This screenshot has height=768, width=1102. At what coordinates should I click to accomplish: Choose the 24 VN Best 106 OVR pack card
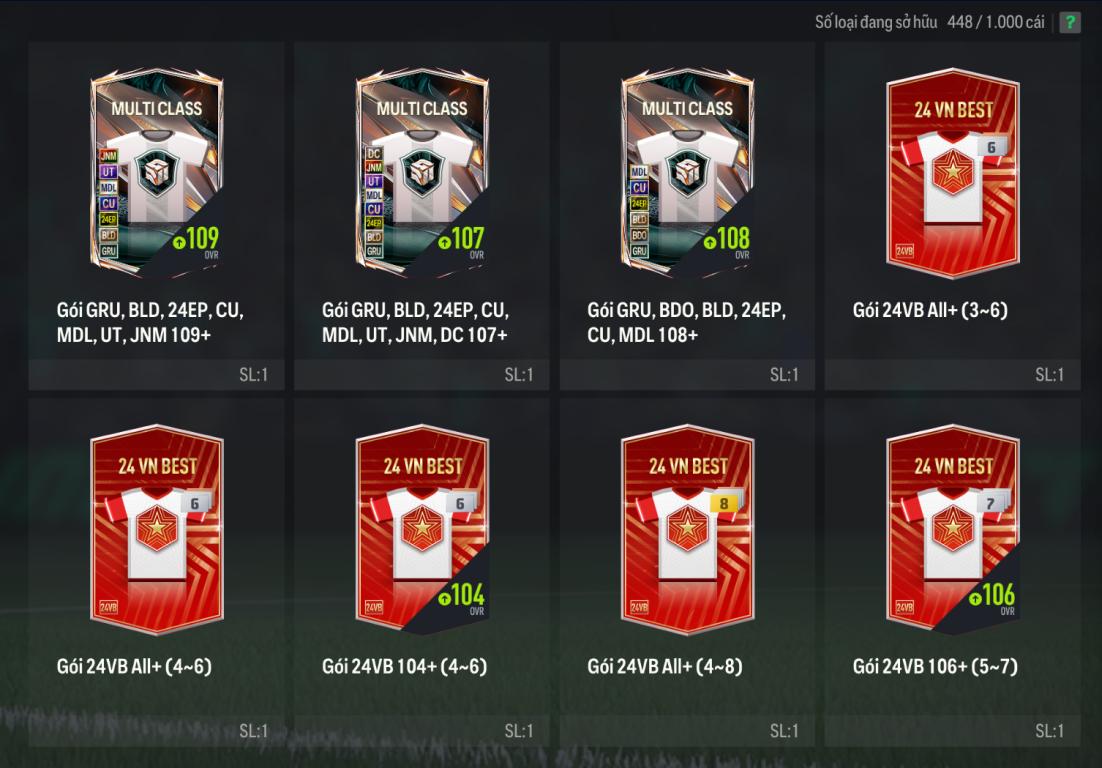coord(953,530)
